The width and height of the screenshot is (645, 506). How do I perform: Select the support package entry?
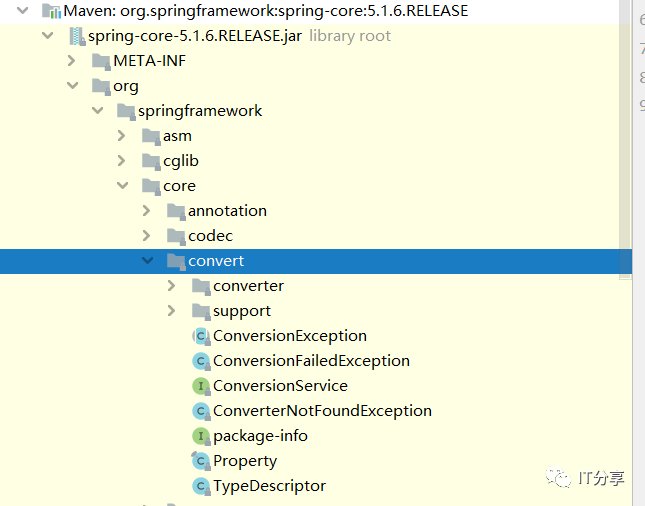click(242, 311)
